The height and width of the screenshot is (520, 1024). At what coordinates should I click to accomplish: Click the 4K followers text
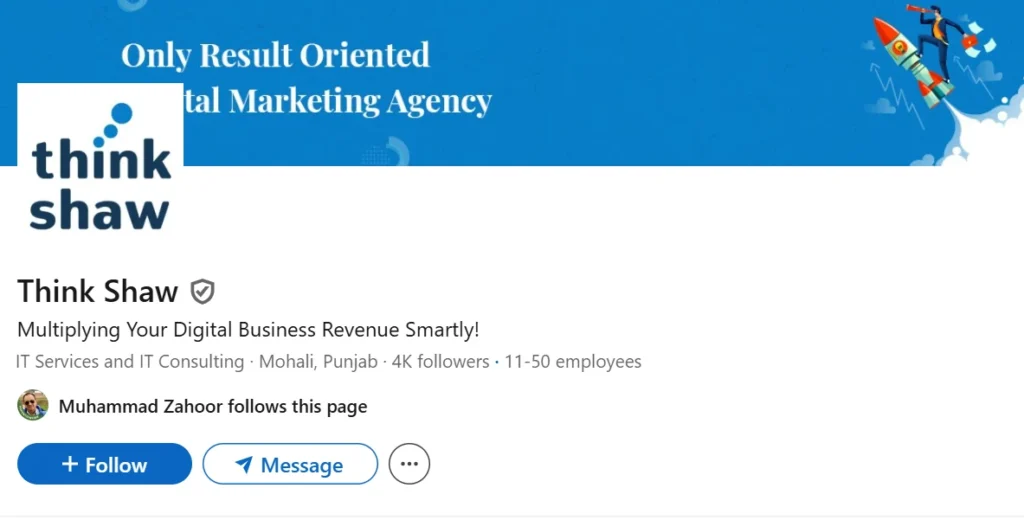coord(440,361)
